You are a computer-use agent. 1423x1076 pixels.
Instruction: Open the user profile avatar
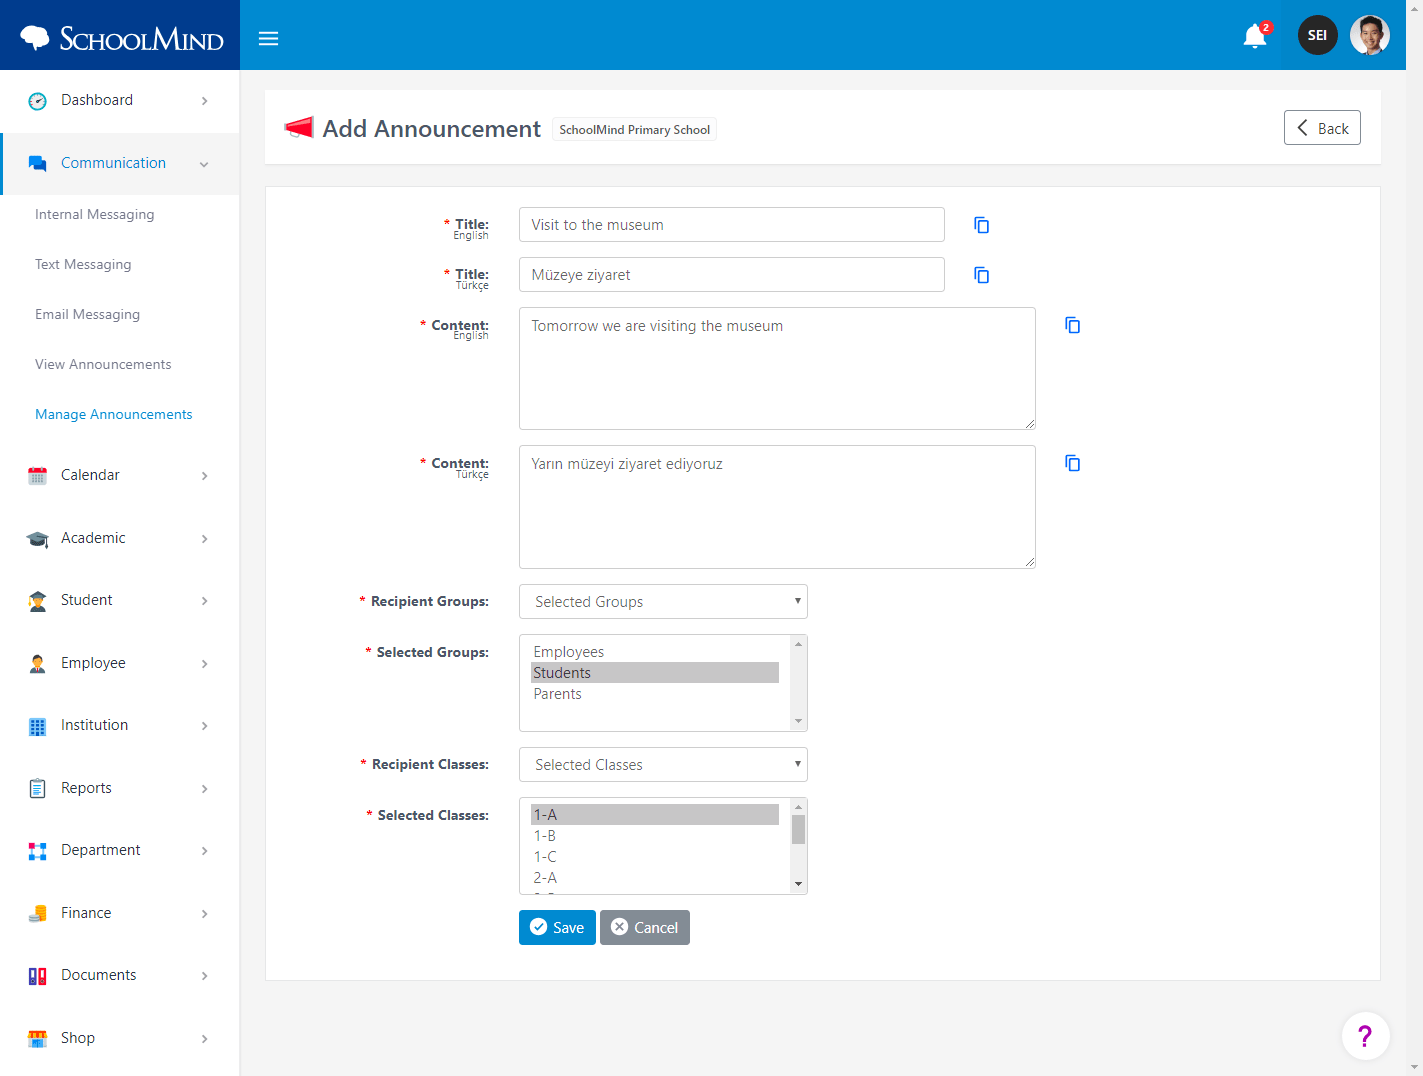(1369, 35)
